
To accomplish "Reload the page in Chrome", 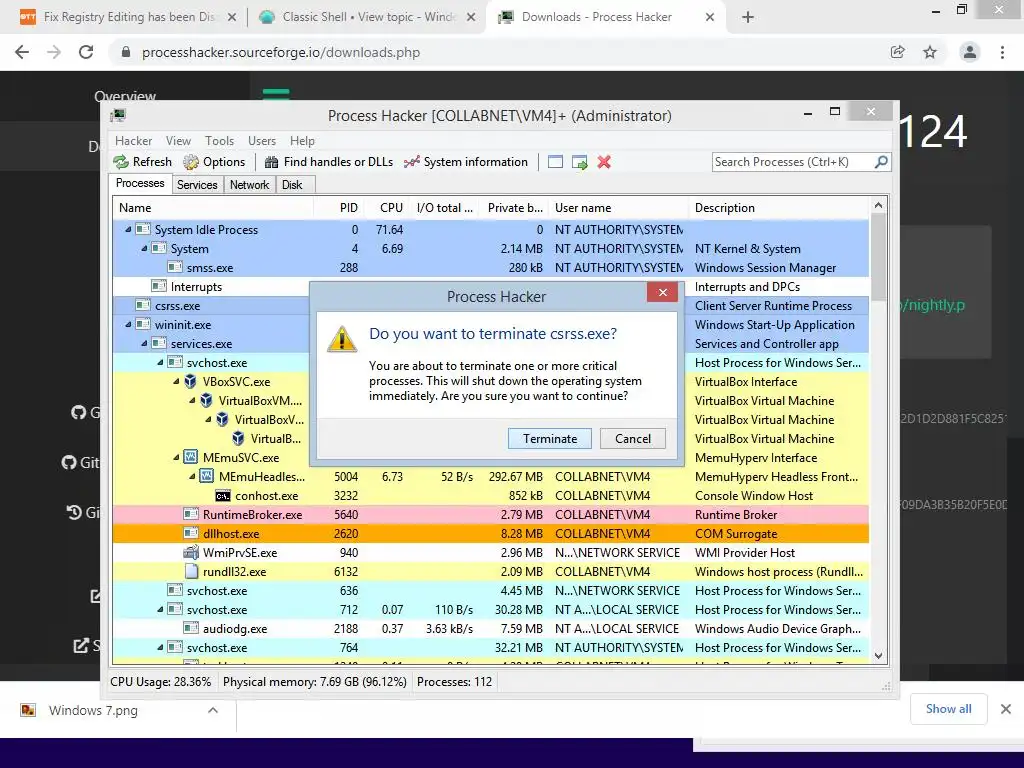I will pyautogui.click(x=86, y=52).
